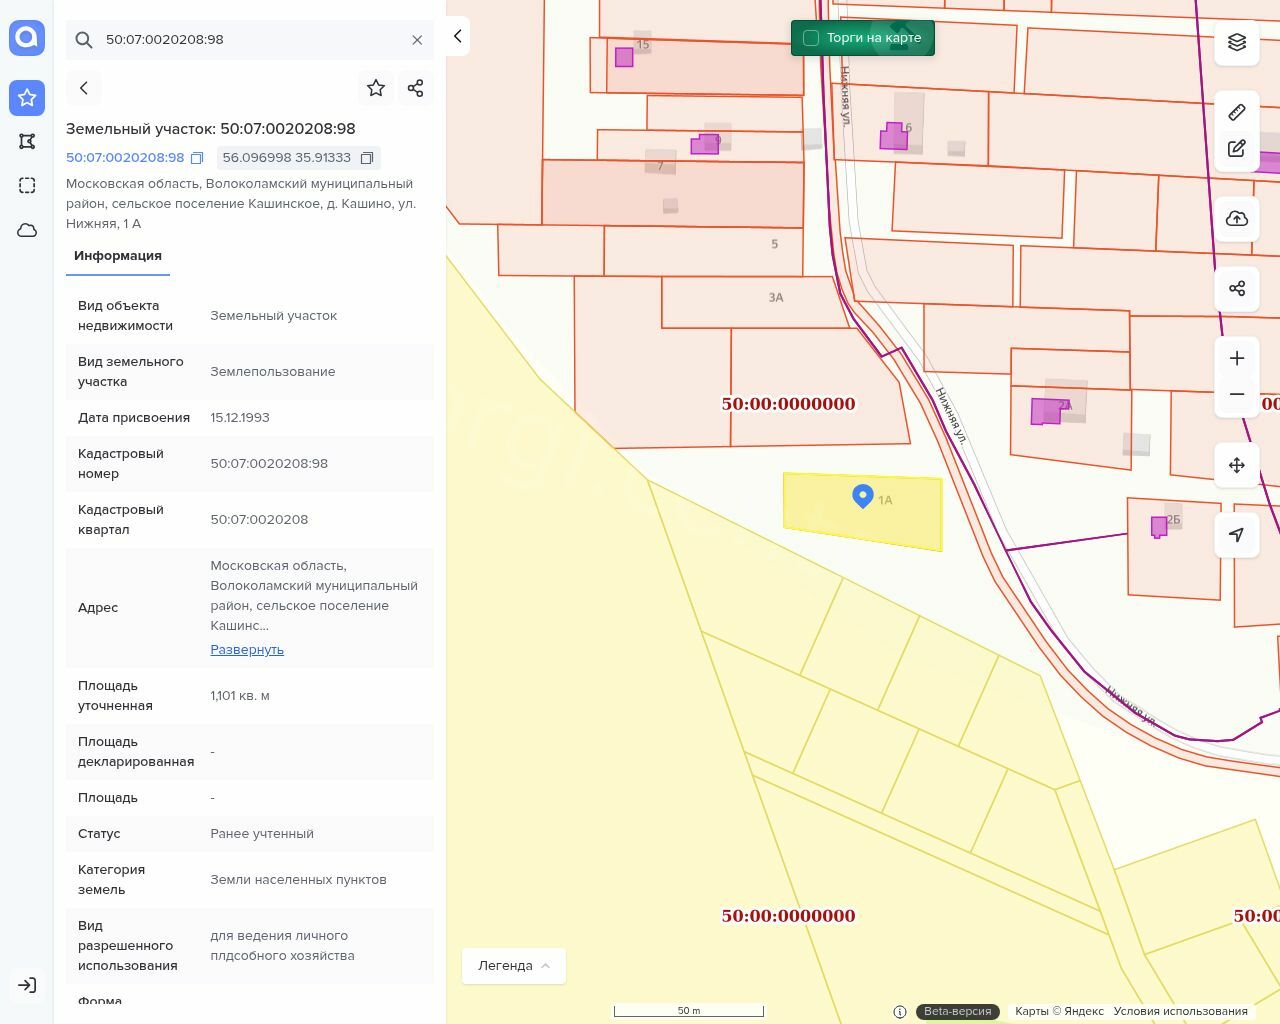Expand the full address via Развернуть

pos(247,650)
